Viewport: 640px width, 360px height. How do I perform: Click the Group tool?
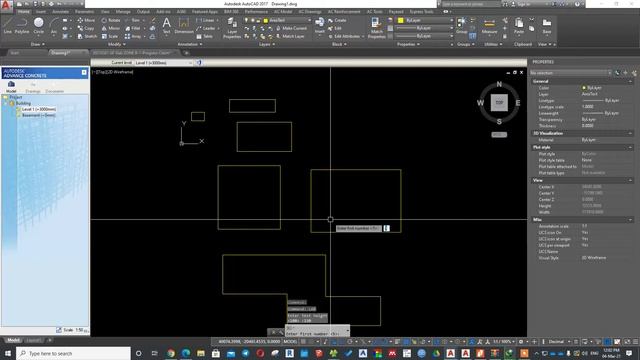[x=462, y=25]
